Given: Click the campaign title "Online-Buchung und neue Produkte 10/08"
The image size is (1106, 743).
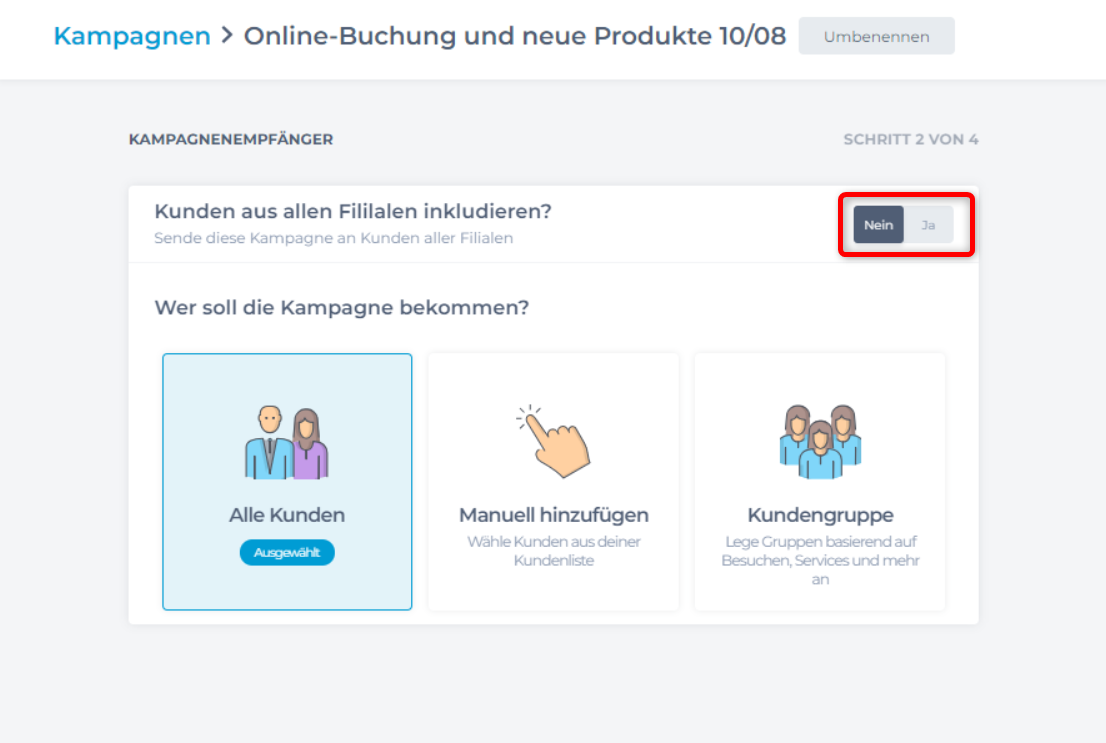Looking at the screenshot, I should pos(515,36).
